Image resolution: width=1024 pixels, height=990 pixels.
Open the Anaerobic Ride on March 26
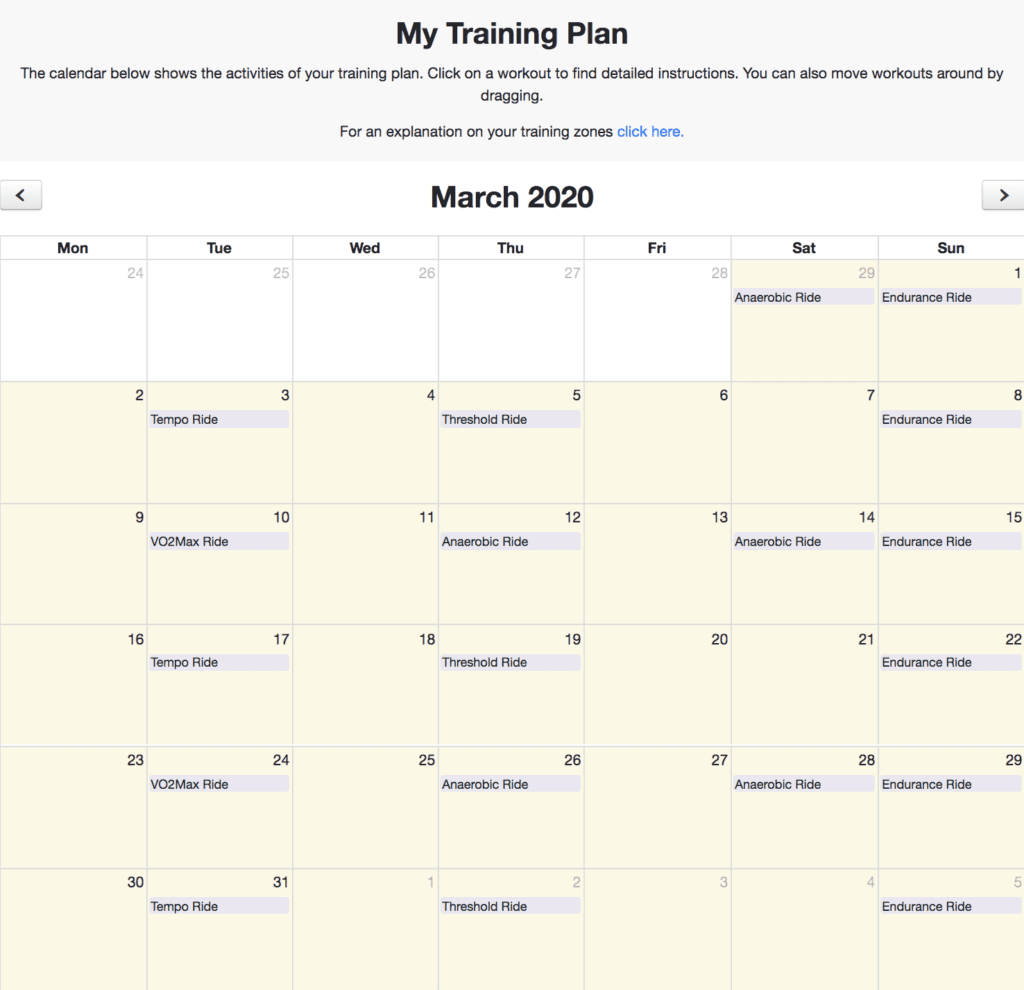point(510,784)
